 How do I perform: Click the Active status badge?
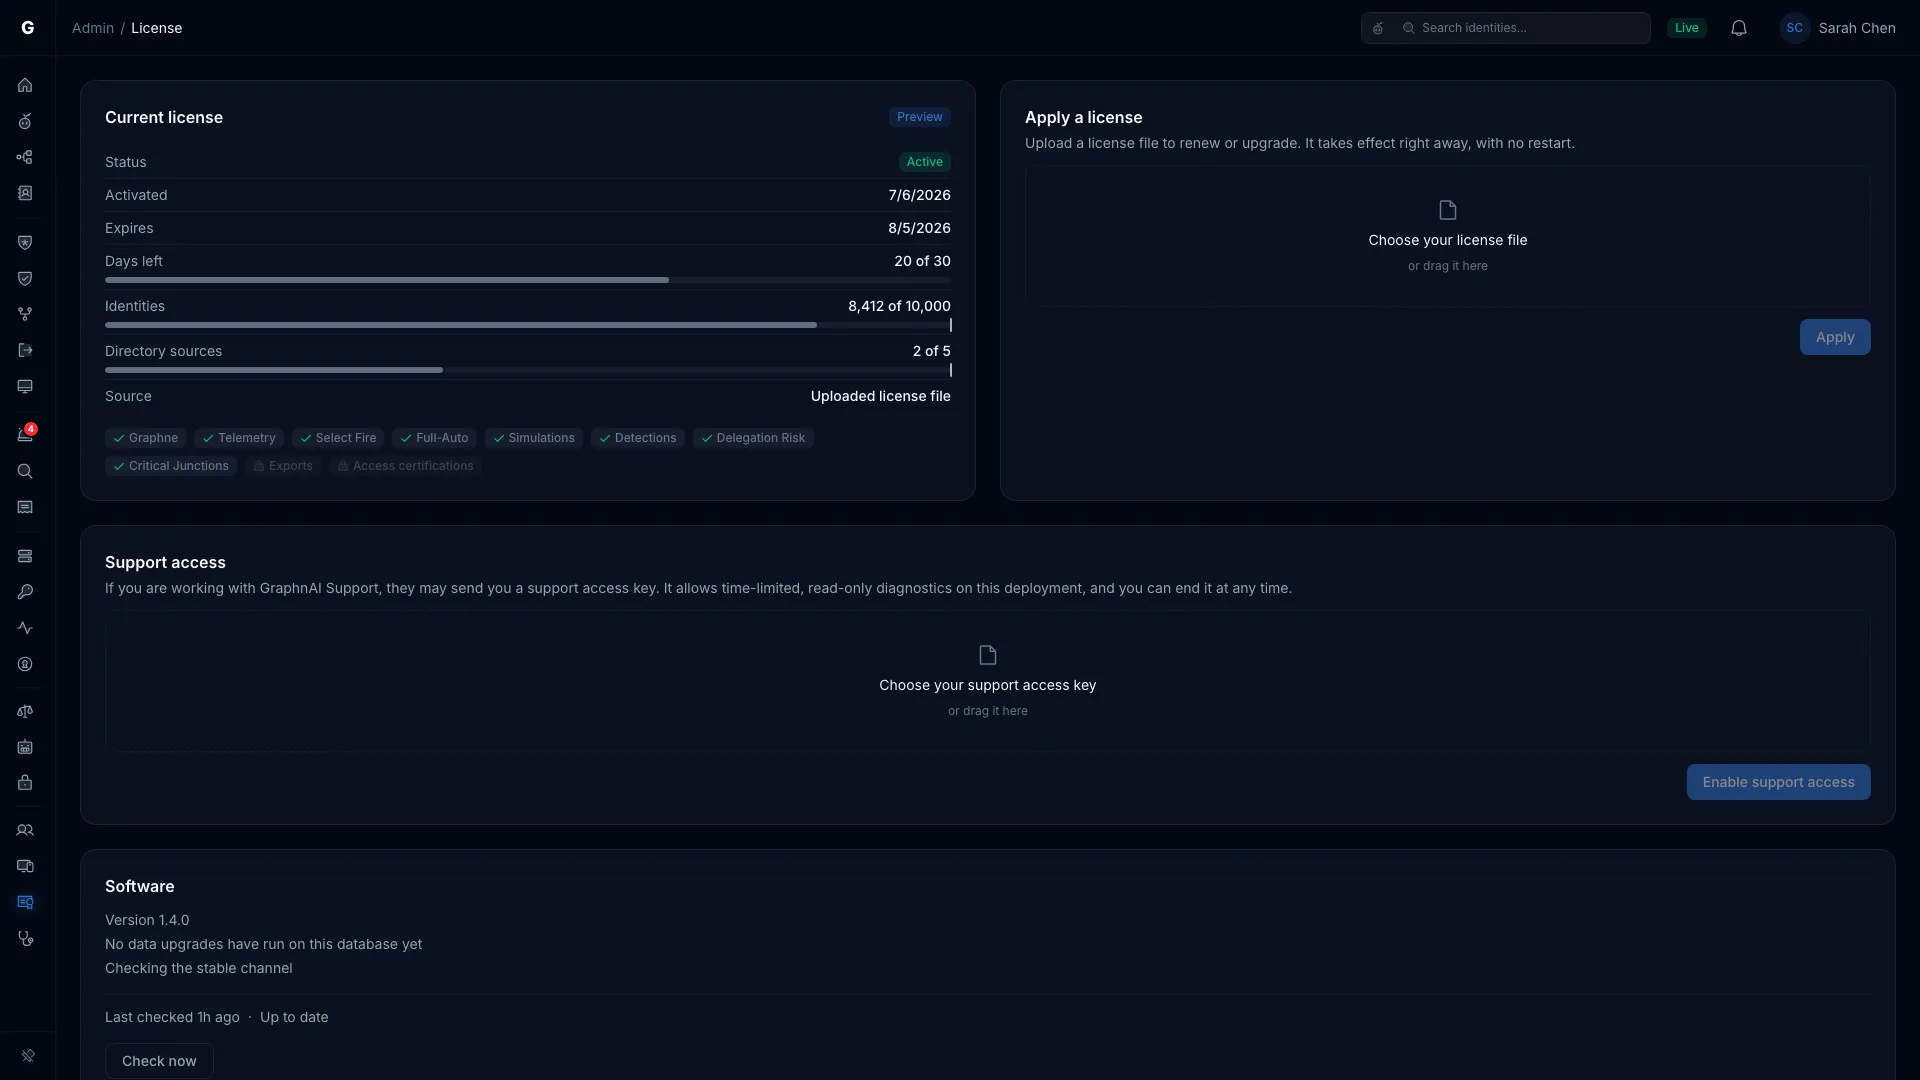(924, 162)
